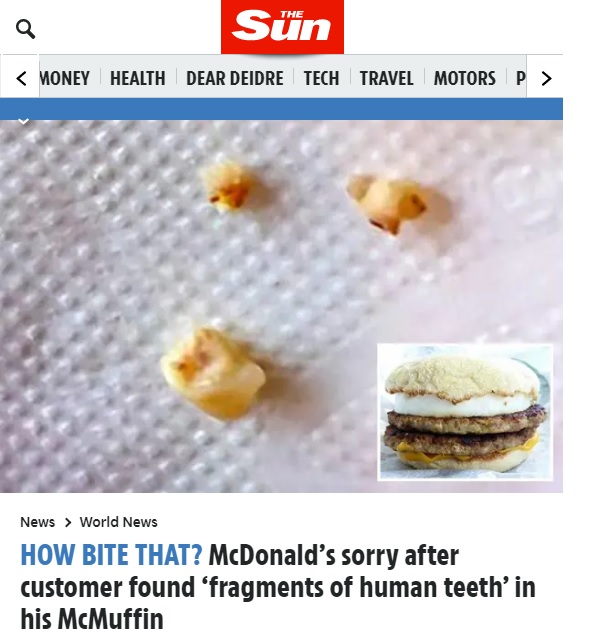
Task: Open the Travel section
Action: coord(386,78)
